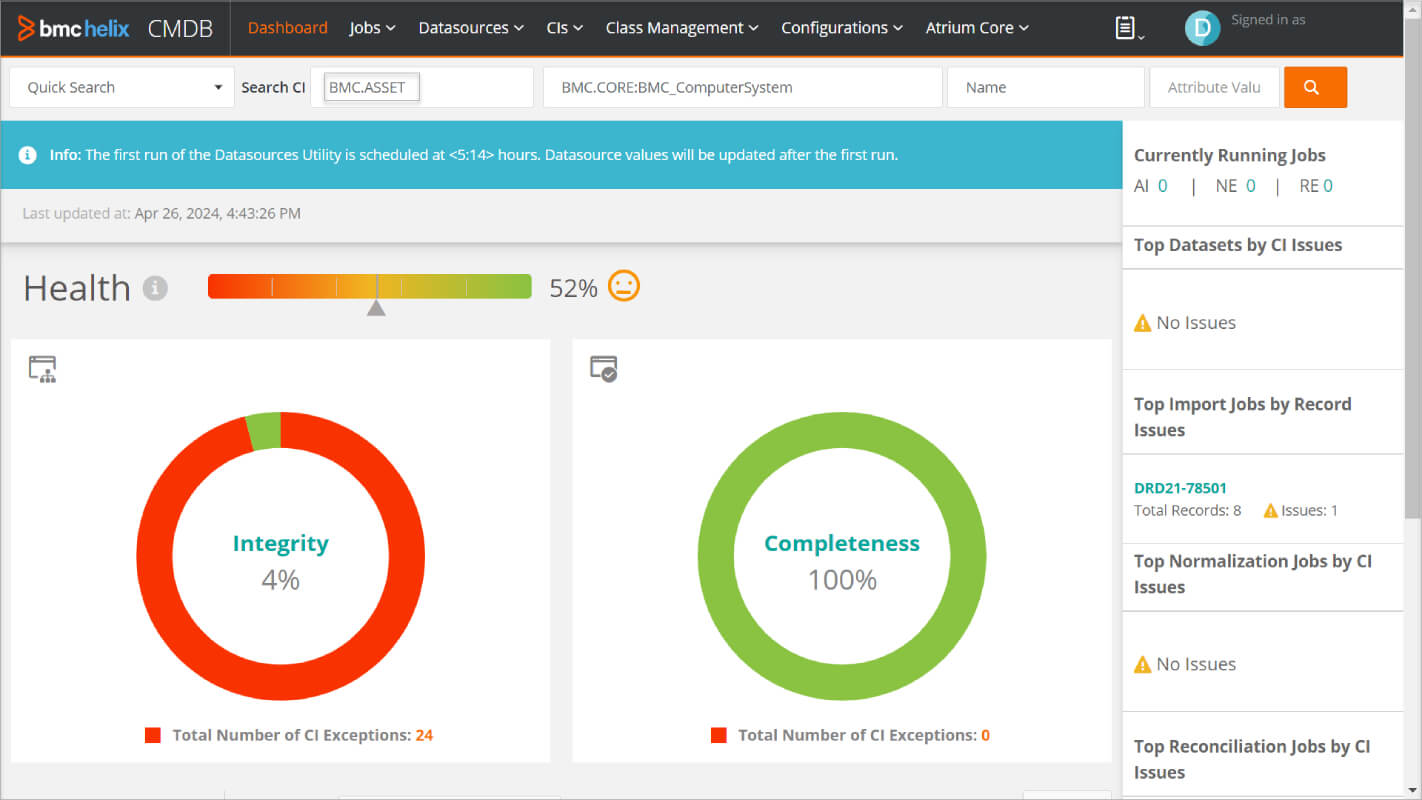Click the Completeness card checkmark icon
The height and width of the screenshot is (800, 1422).
pos(603,369)
